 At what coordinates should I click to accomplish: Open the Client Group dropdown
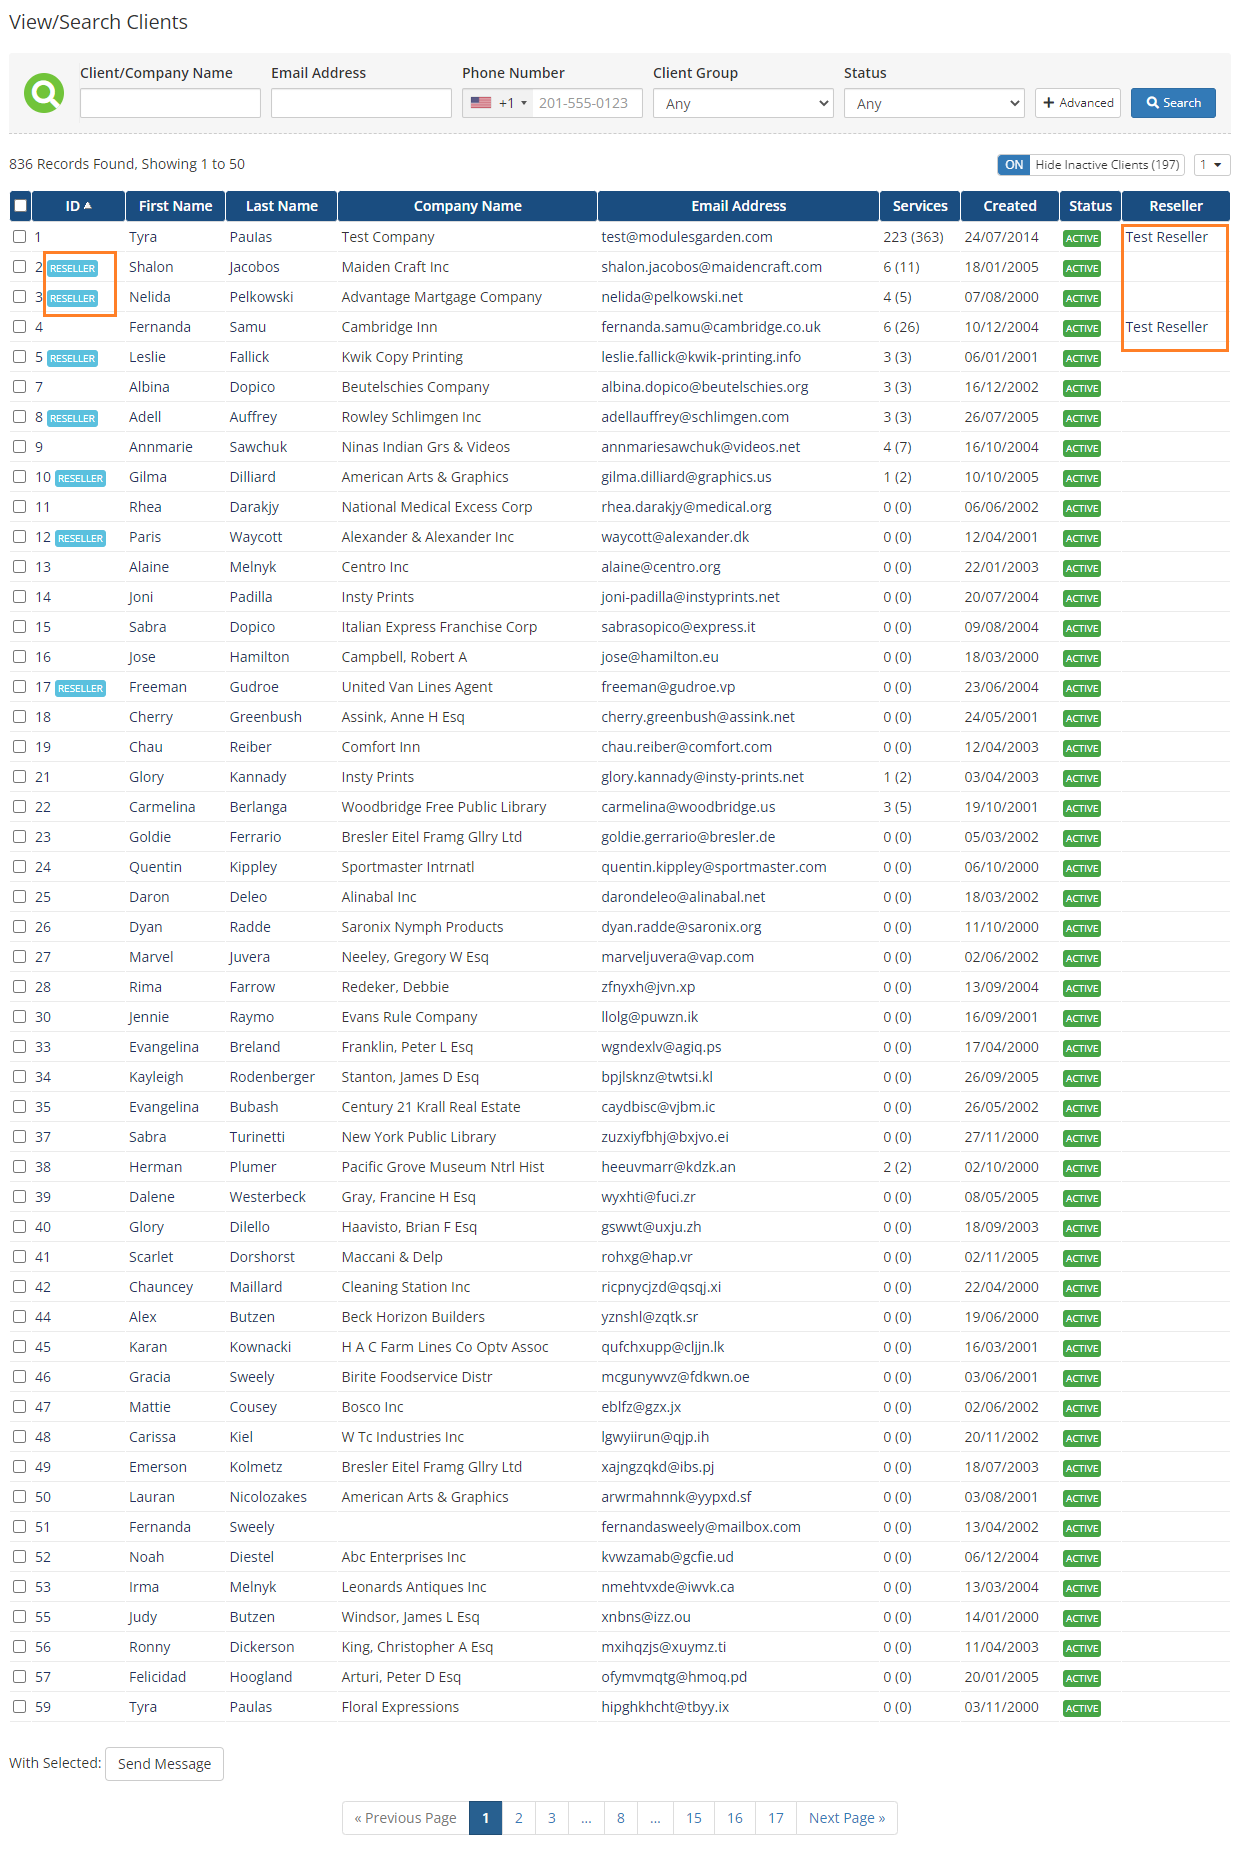pyautogui.click(x=742, y=103)
